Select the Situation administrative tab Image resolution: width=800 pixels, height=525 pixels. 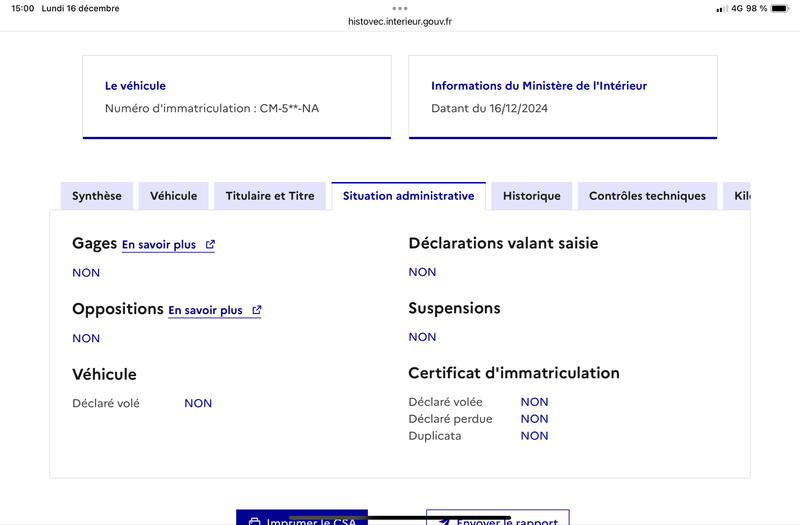[408, 196]
